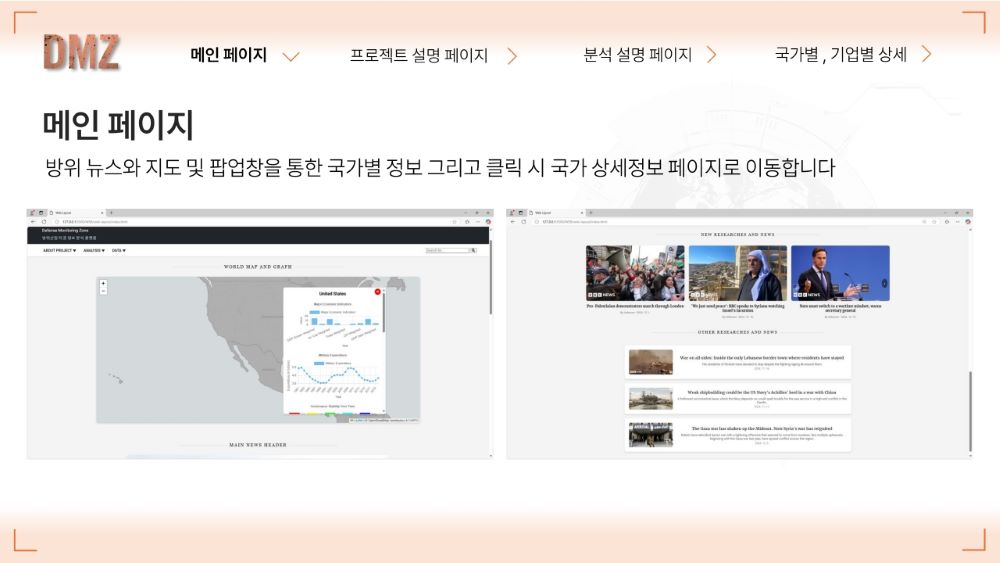Toggle Military Expenditure legend swatch
This screenshot has height=563, width=1000.
[x=319, y=363]
